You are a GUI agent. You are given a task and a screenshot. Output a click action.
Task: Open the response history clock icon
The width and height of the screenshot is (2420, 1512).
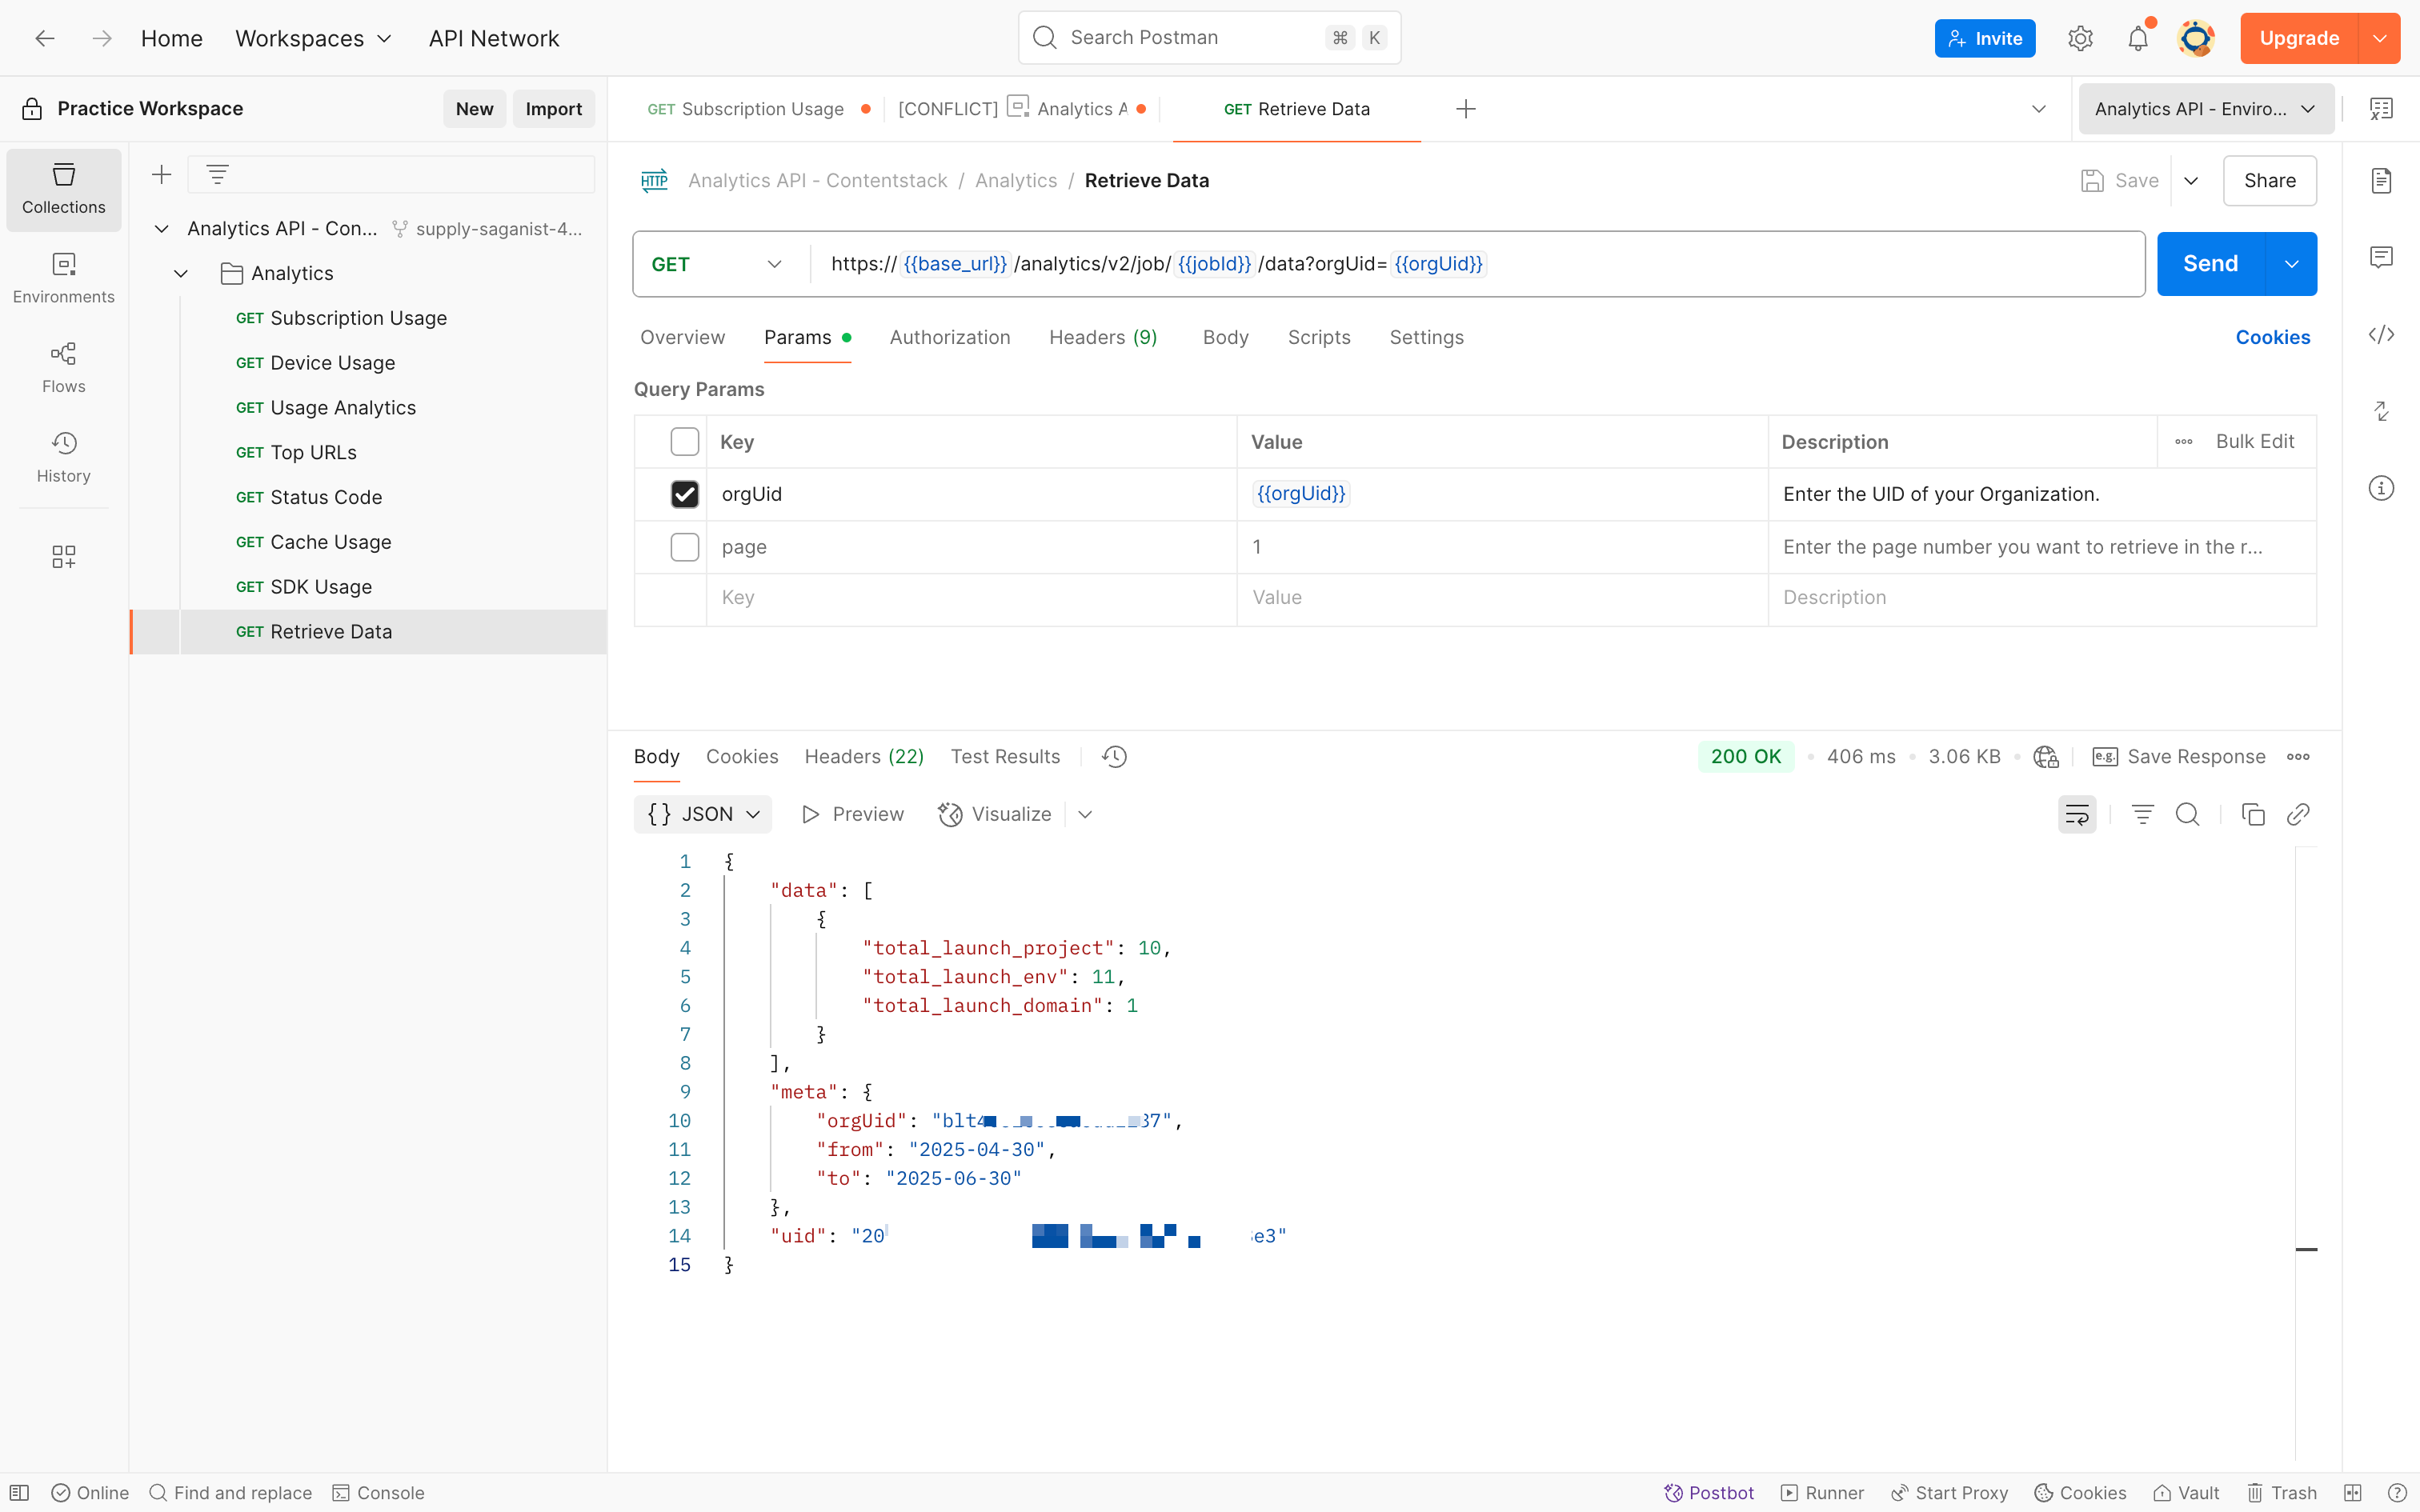pos(1114,757)
